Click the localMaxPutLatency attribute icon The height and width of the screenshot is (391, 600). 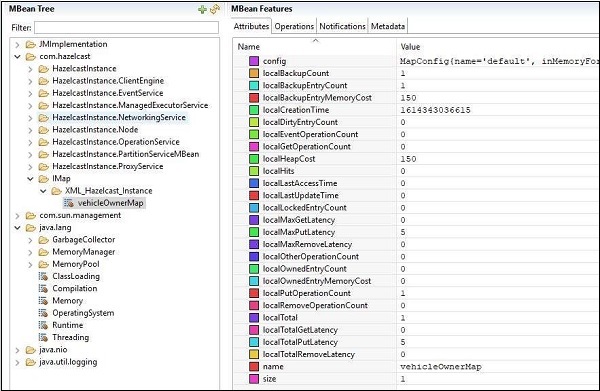(x=254, y=232)
